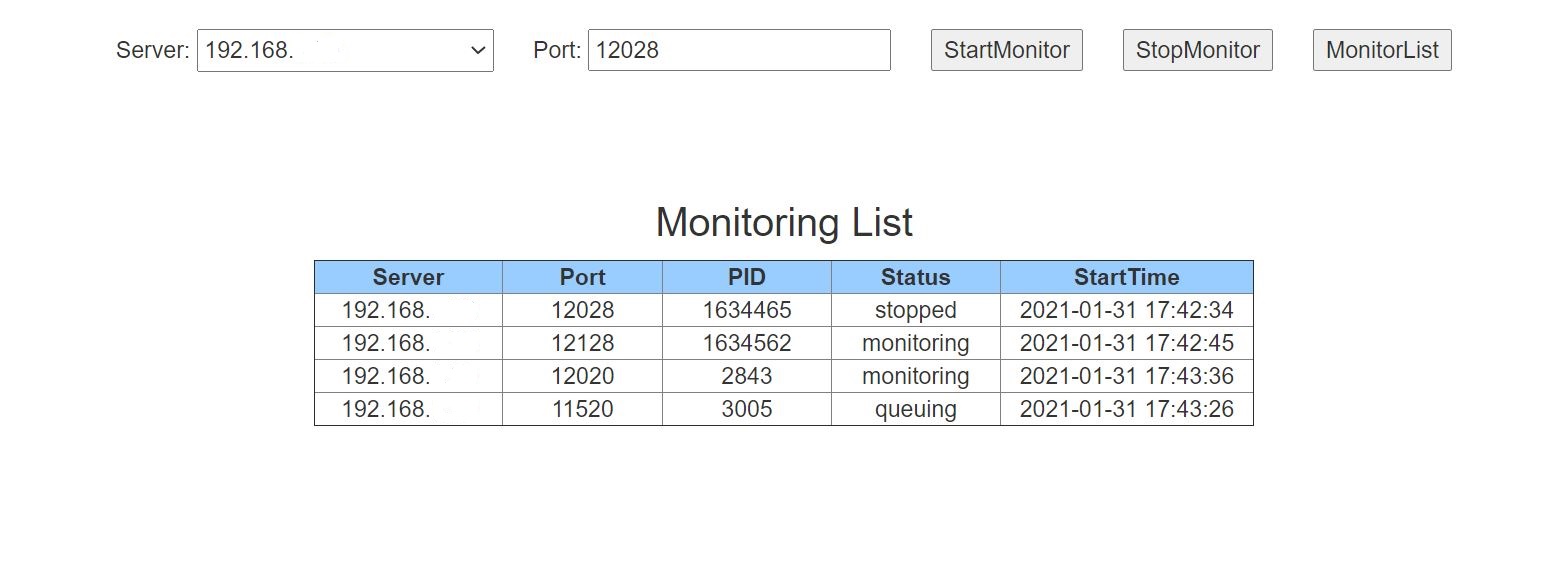Select the stopped status cell
The height and width of the screenshot is (584, 1554).
(x=915, y=310)
